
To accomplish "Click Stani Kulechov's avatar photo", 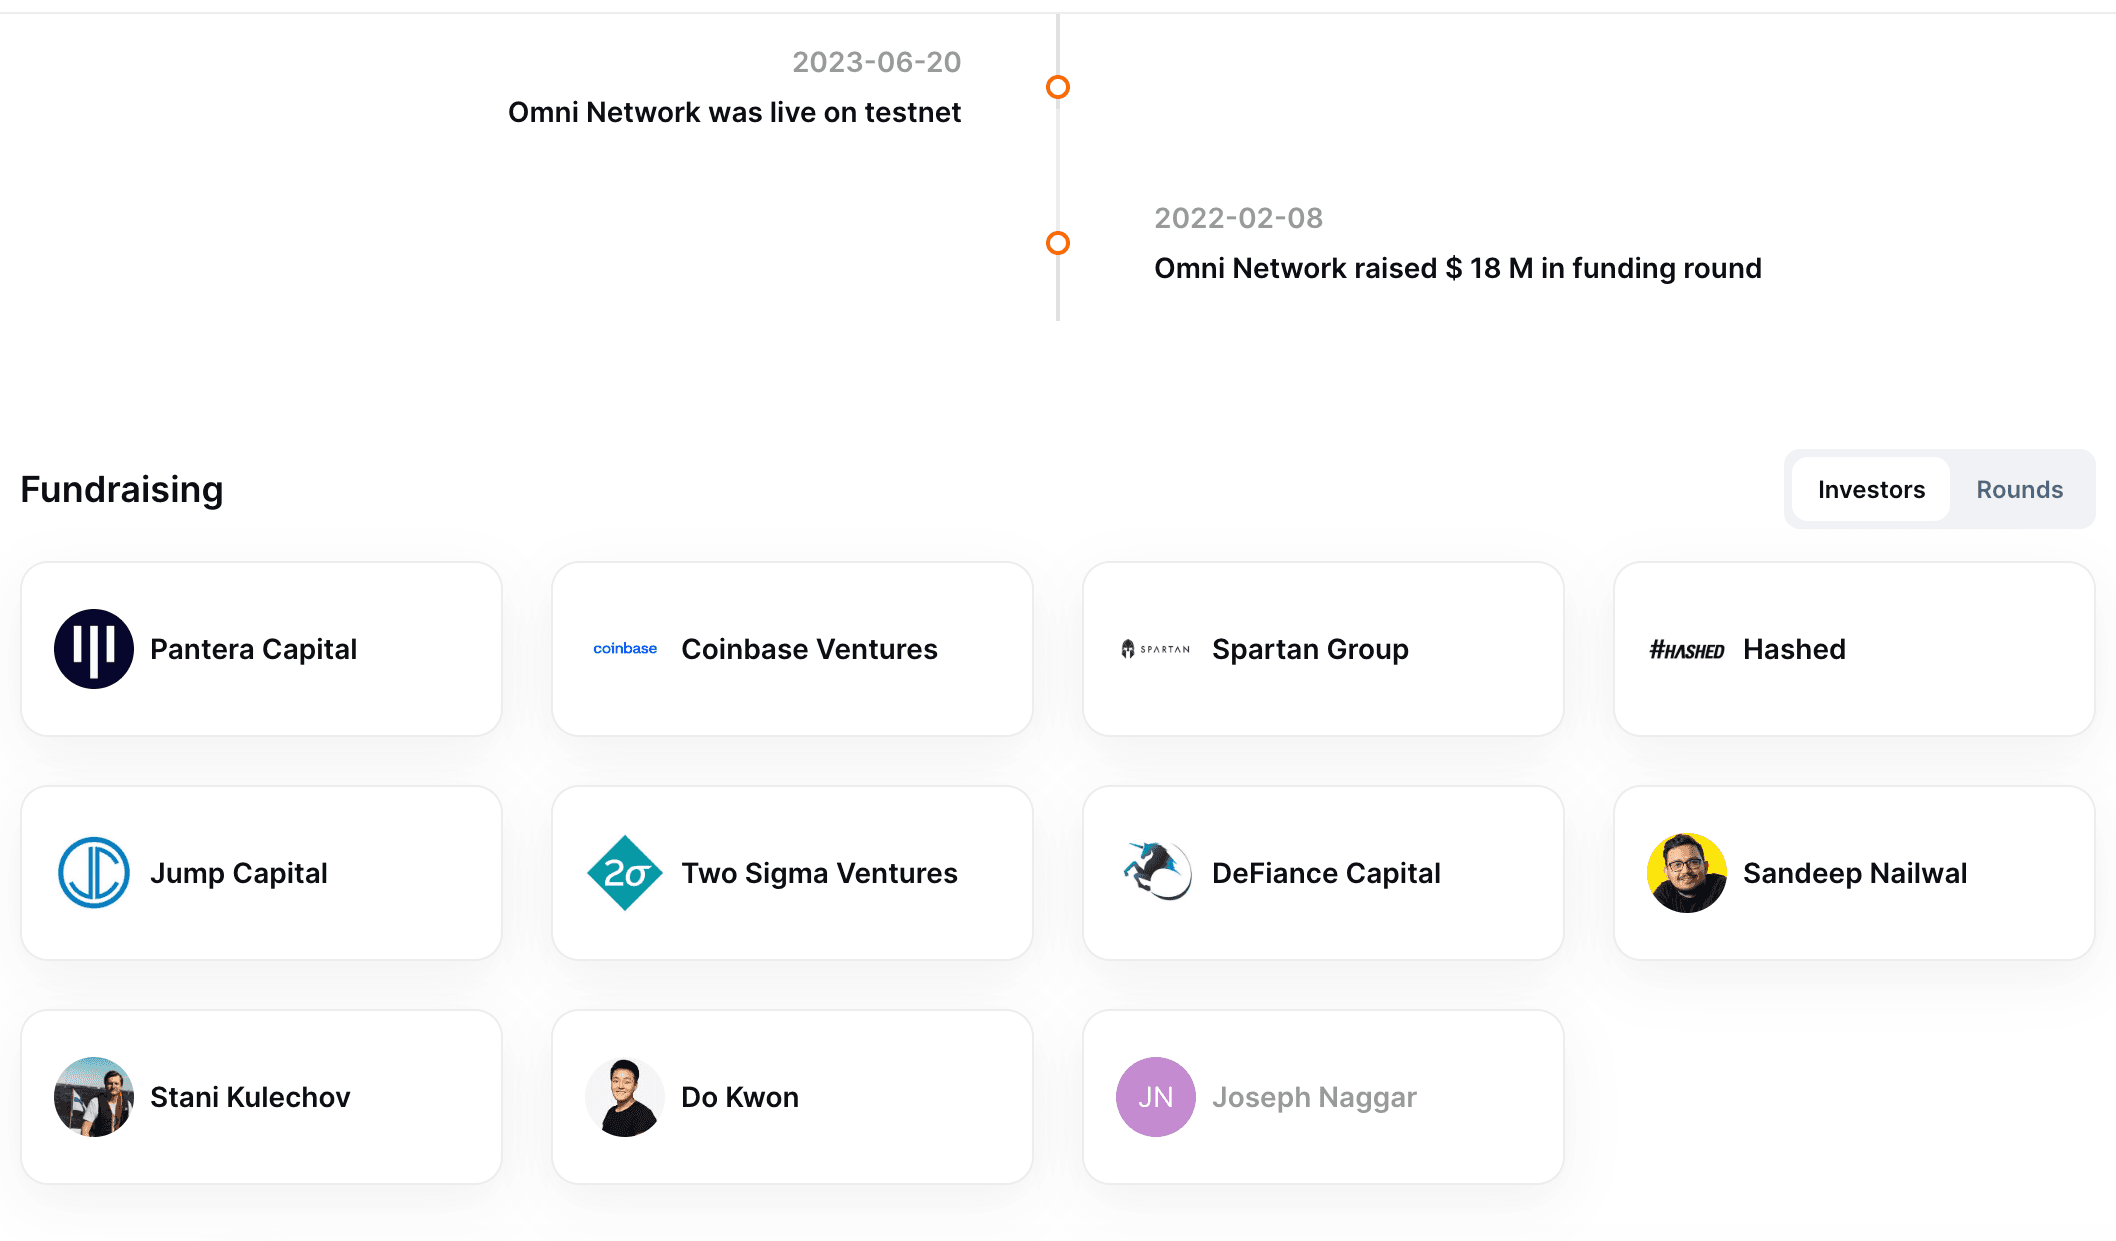I will tap(94, 1097).
